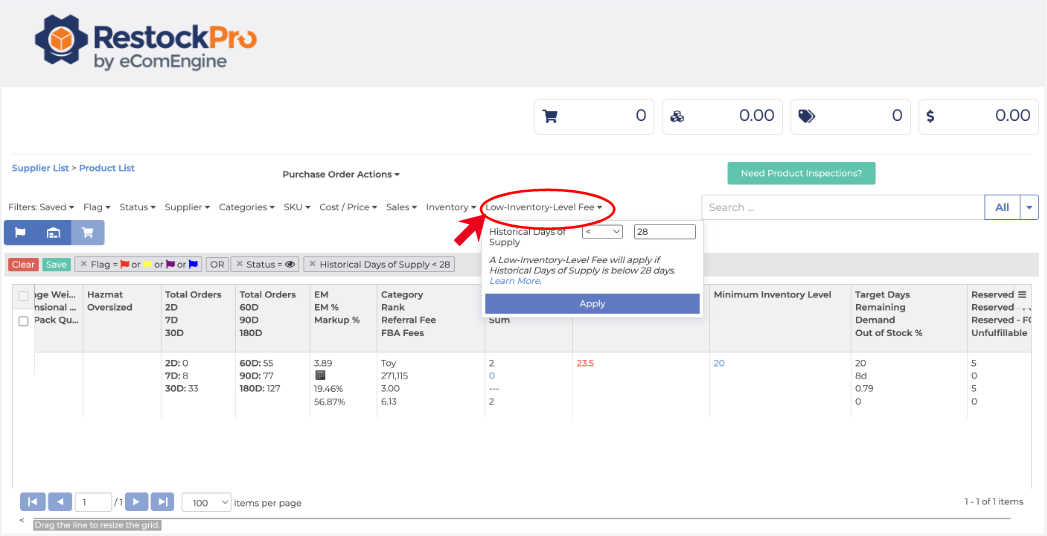1047x536 pixels.
Task: Tick the checkbox below the header checkbox
Action: (x=23, y=321)
